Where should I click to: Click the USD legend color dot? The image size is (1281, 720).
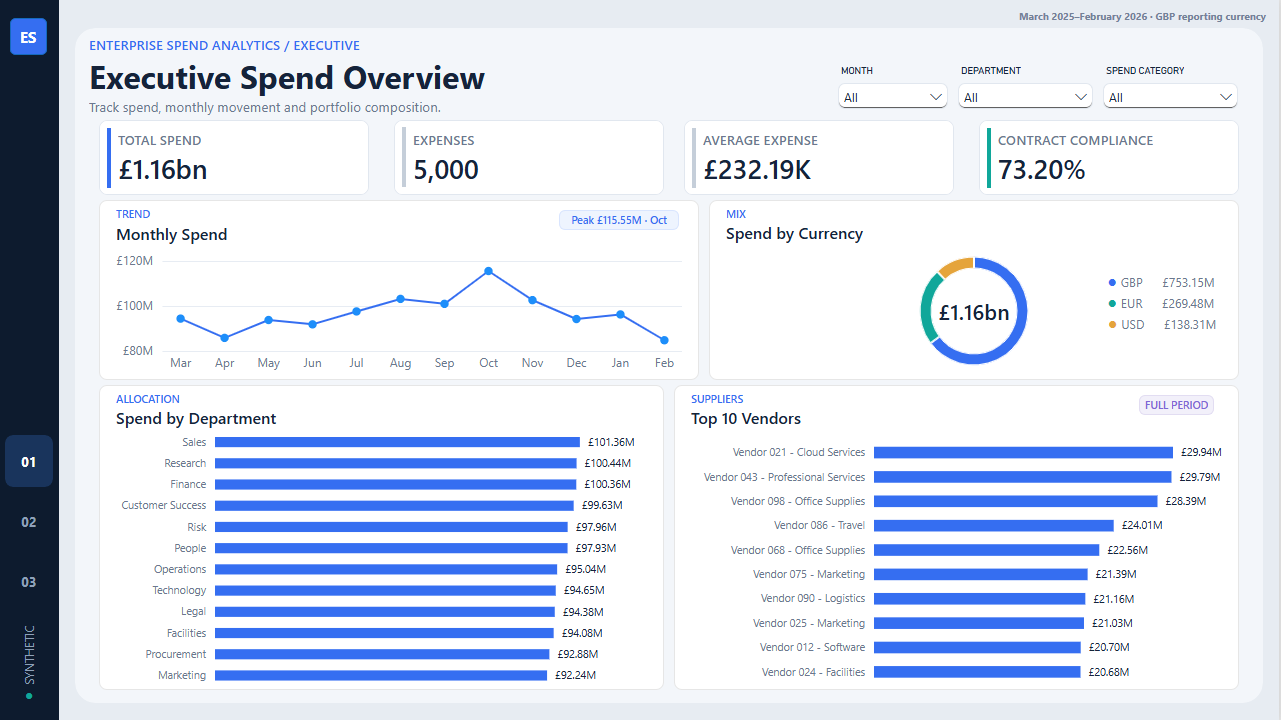click(1112, 325)
